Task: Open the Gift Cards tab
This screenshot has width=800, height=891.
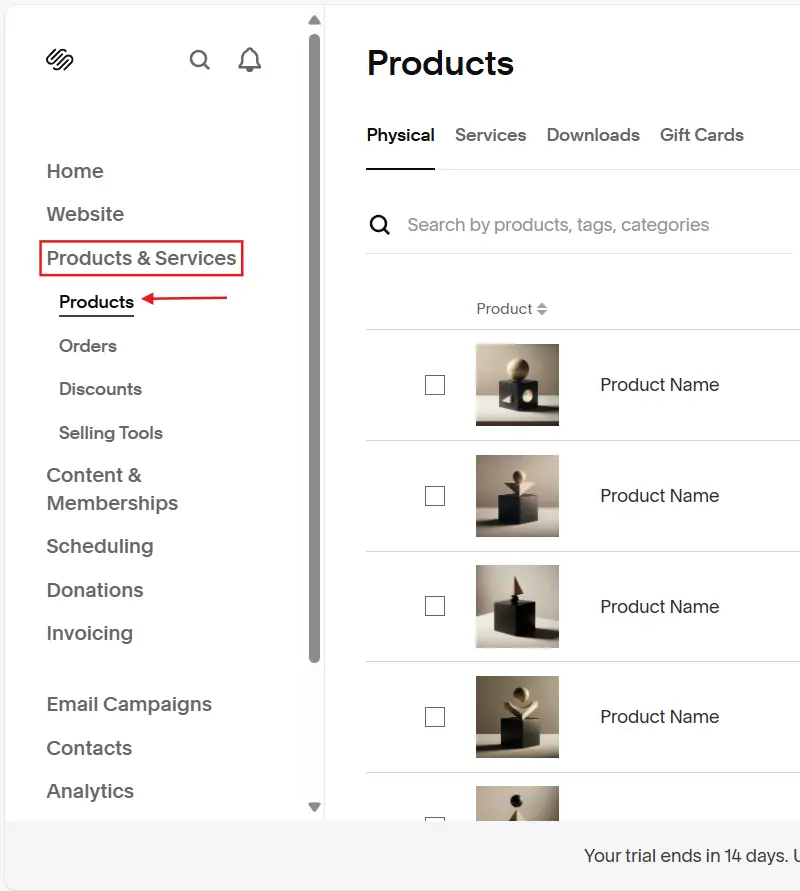Action: tap(701, 135)
